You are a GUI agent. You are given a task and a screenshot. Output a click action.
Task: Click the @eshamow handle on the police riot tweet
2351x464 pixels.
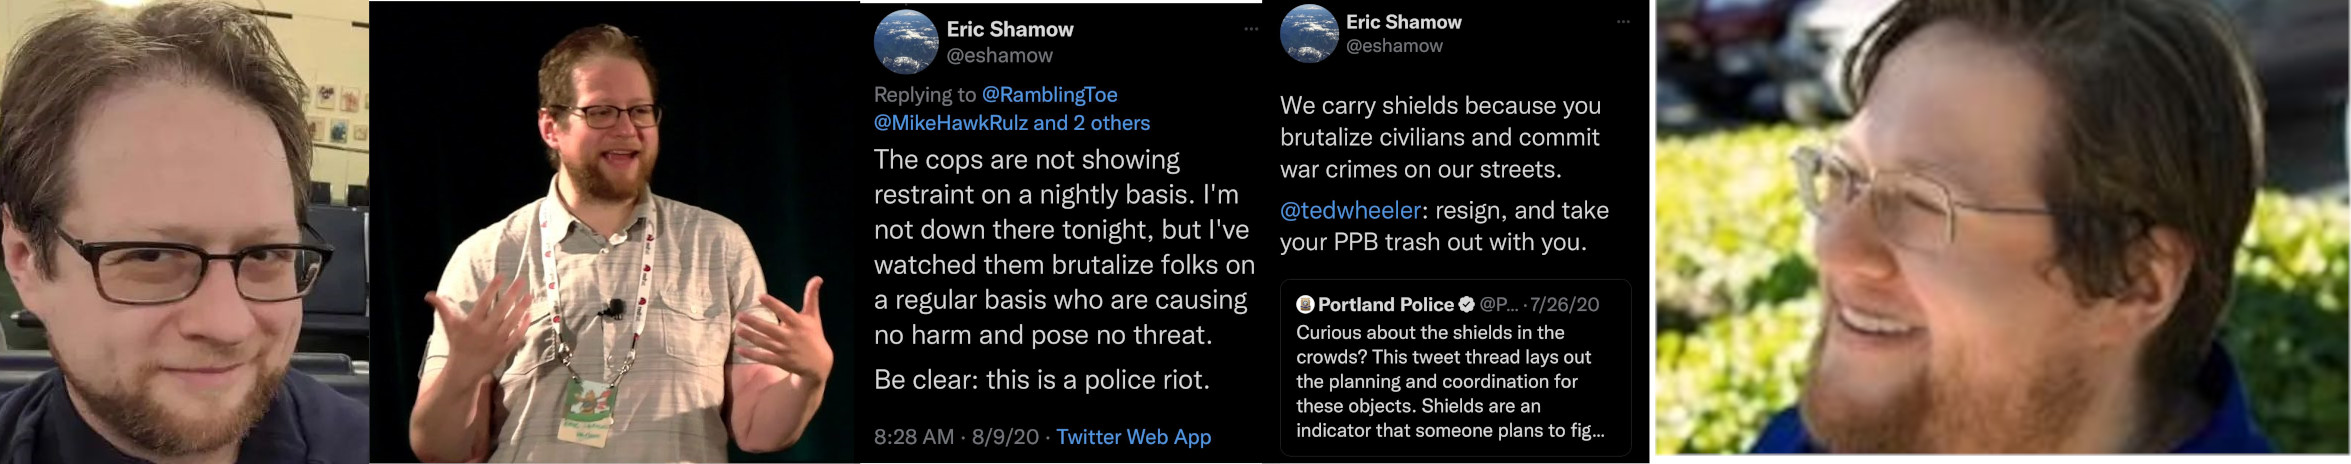[999, 56]
